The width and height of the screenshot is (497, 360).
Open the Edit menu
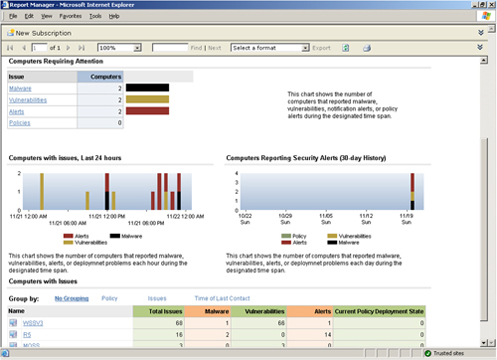[x=29, y=16]
